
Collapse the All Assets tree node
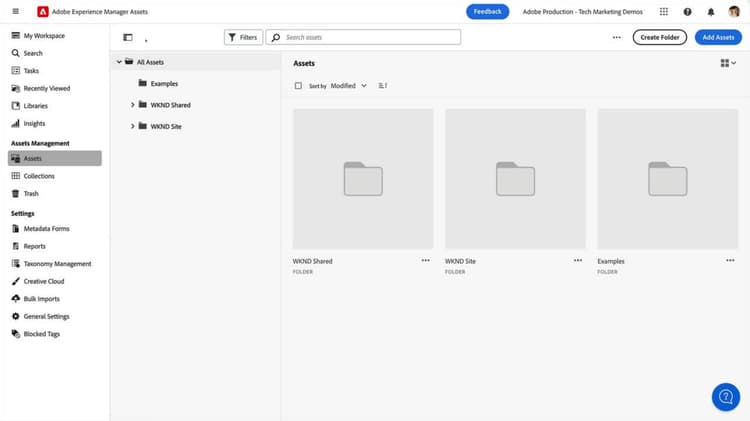pyautogui.click(x=119, y=62)
